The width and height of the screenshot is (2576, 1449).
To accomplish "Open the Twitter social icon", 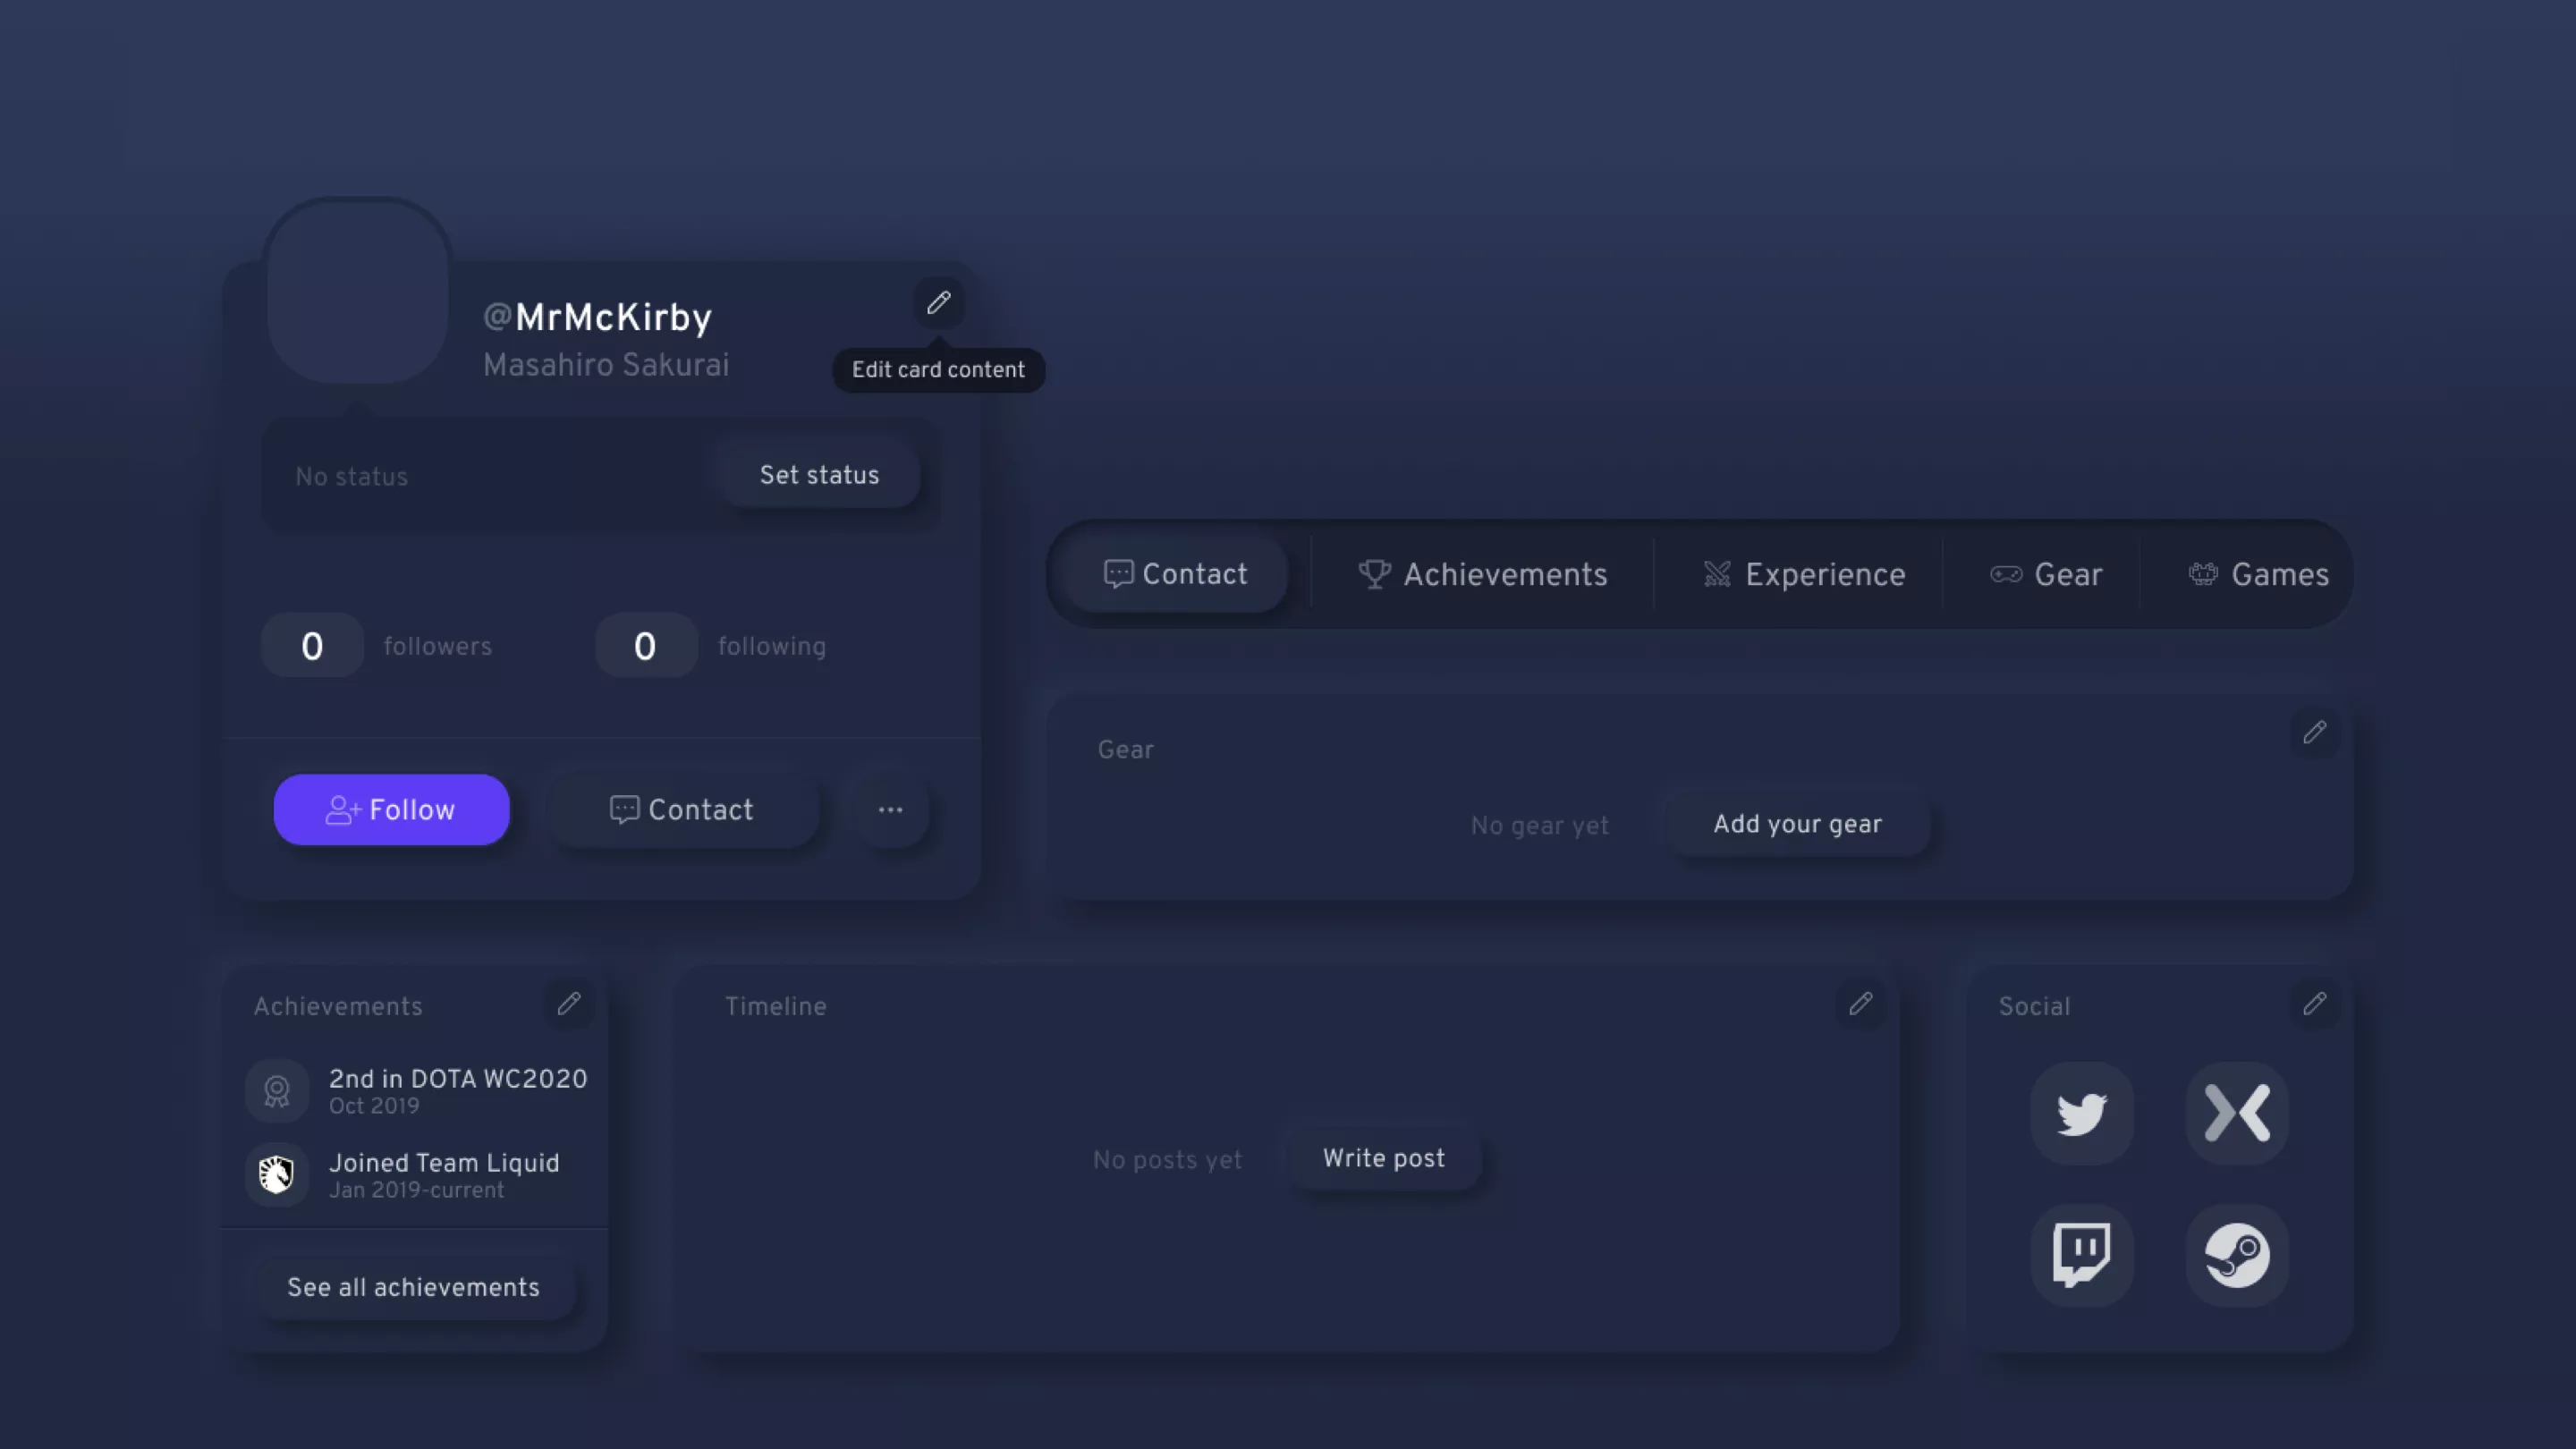I will (x=2082, y=1113).
